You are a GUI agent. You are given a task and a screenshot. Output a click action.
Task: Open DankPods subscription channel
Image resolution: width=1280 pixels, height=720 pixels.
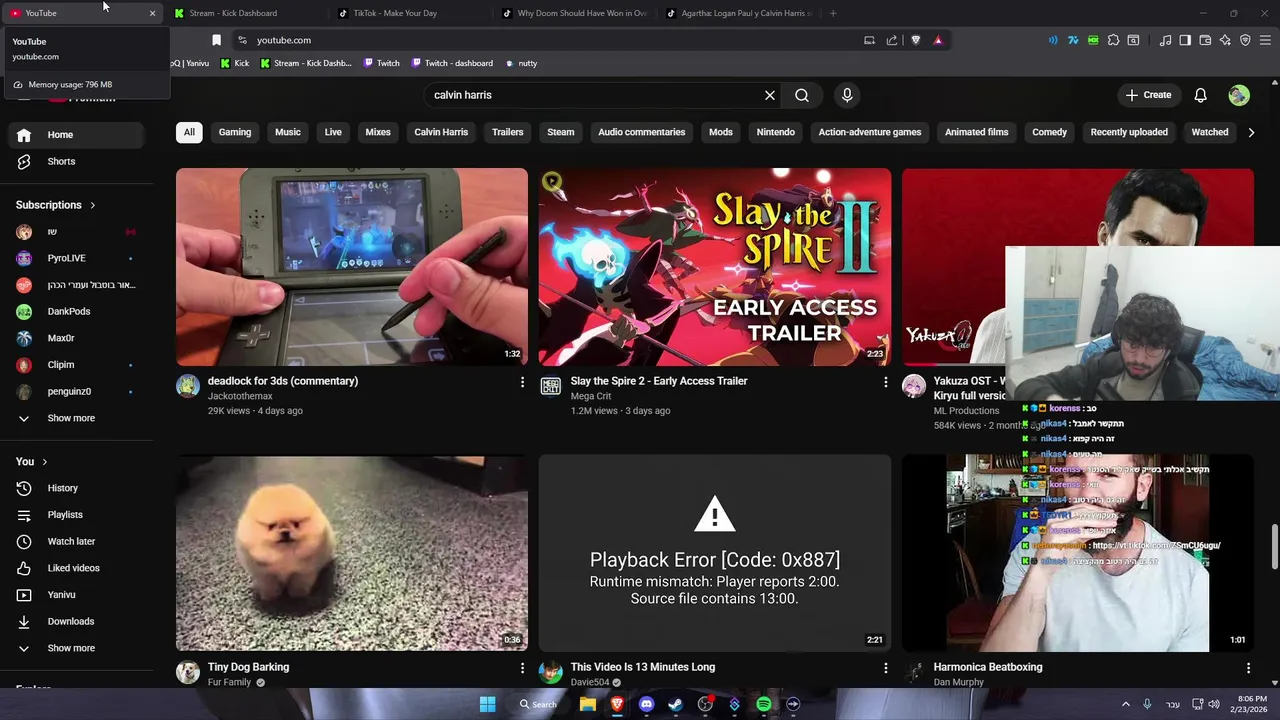77,311
